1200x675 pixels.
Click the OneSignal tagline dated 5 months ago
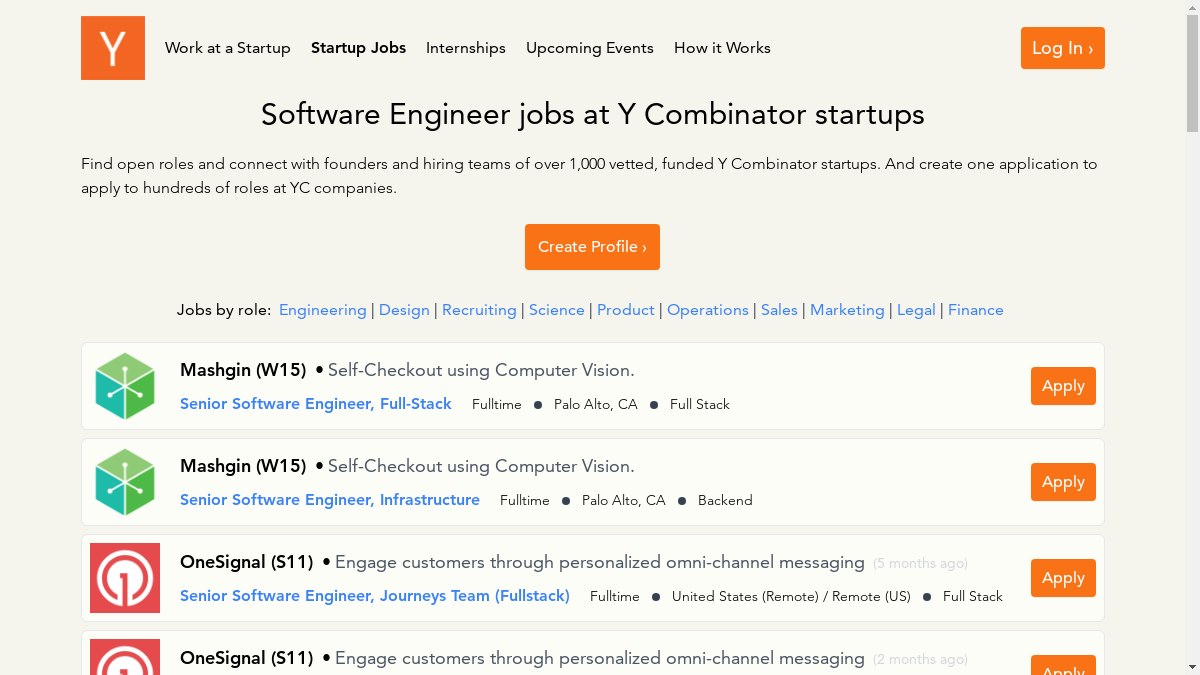[x=600, y=562]
